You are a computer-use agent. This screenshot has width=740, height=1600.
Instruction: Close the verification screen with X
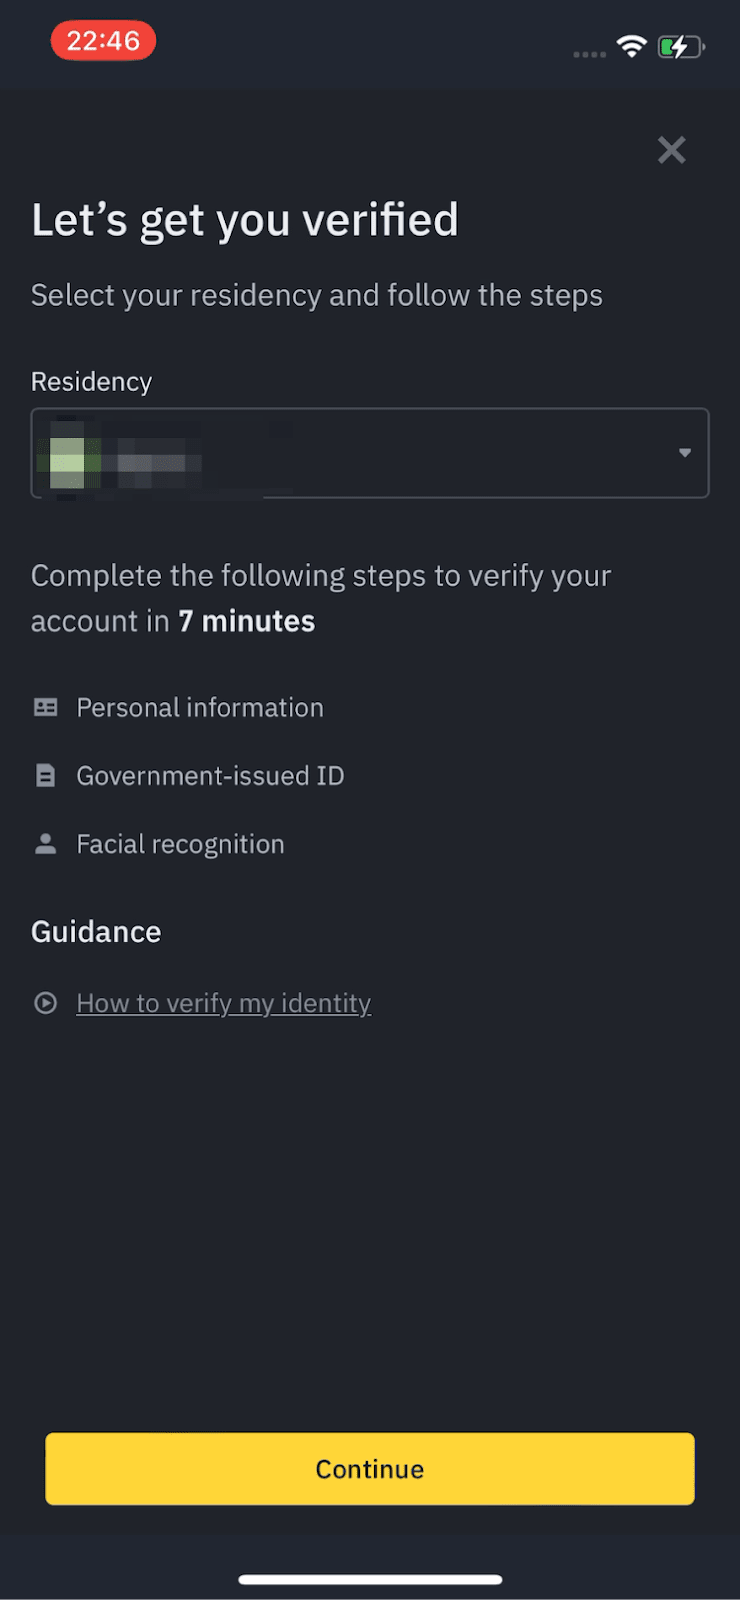[x=671, y=150]
